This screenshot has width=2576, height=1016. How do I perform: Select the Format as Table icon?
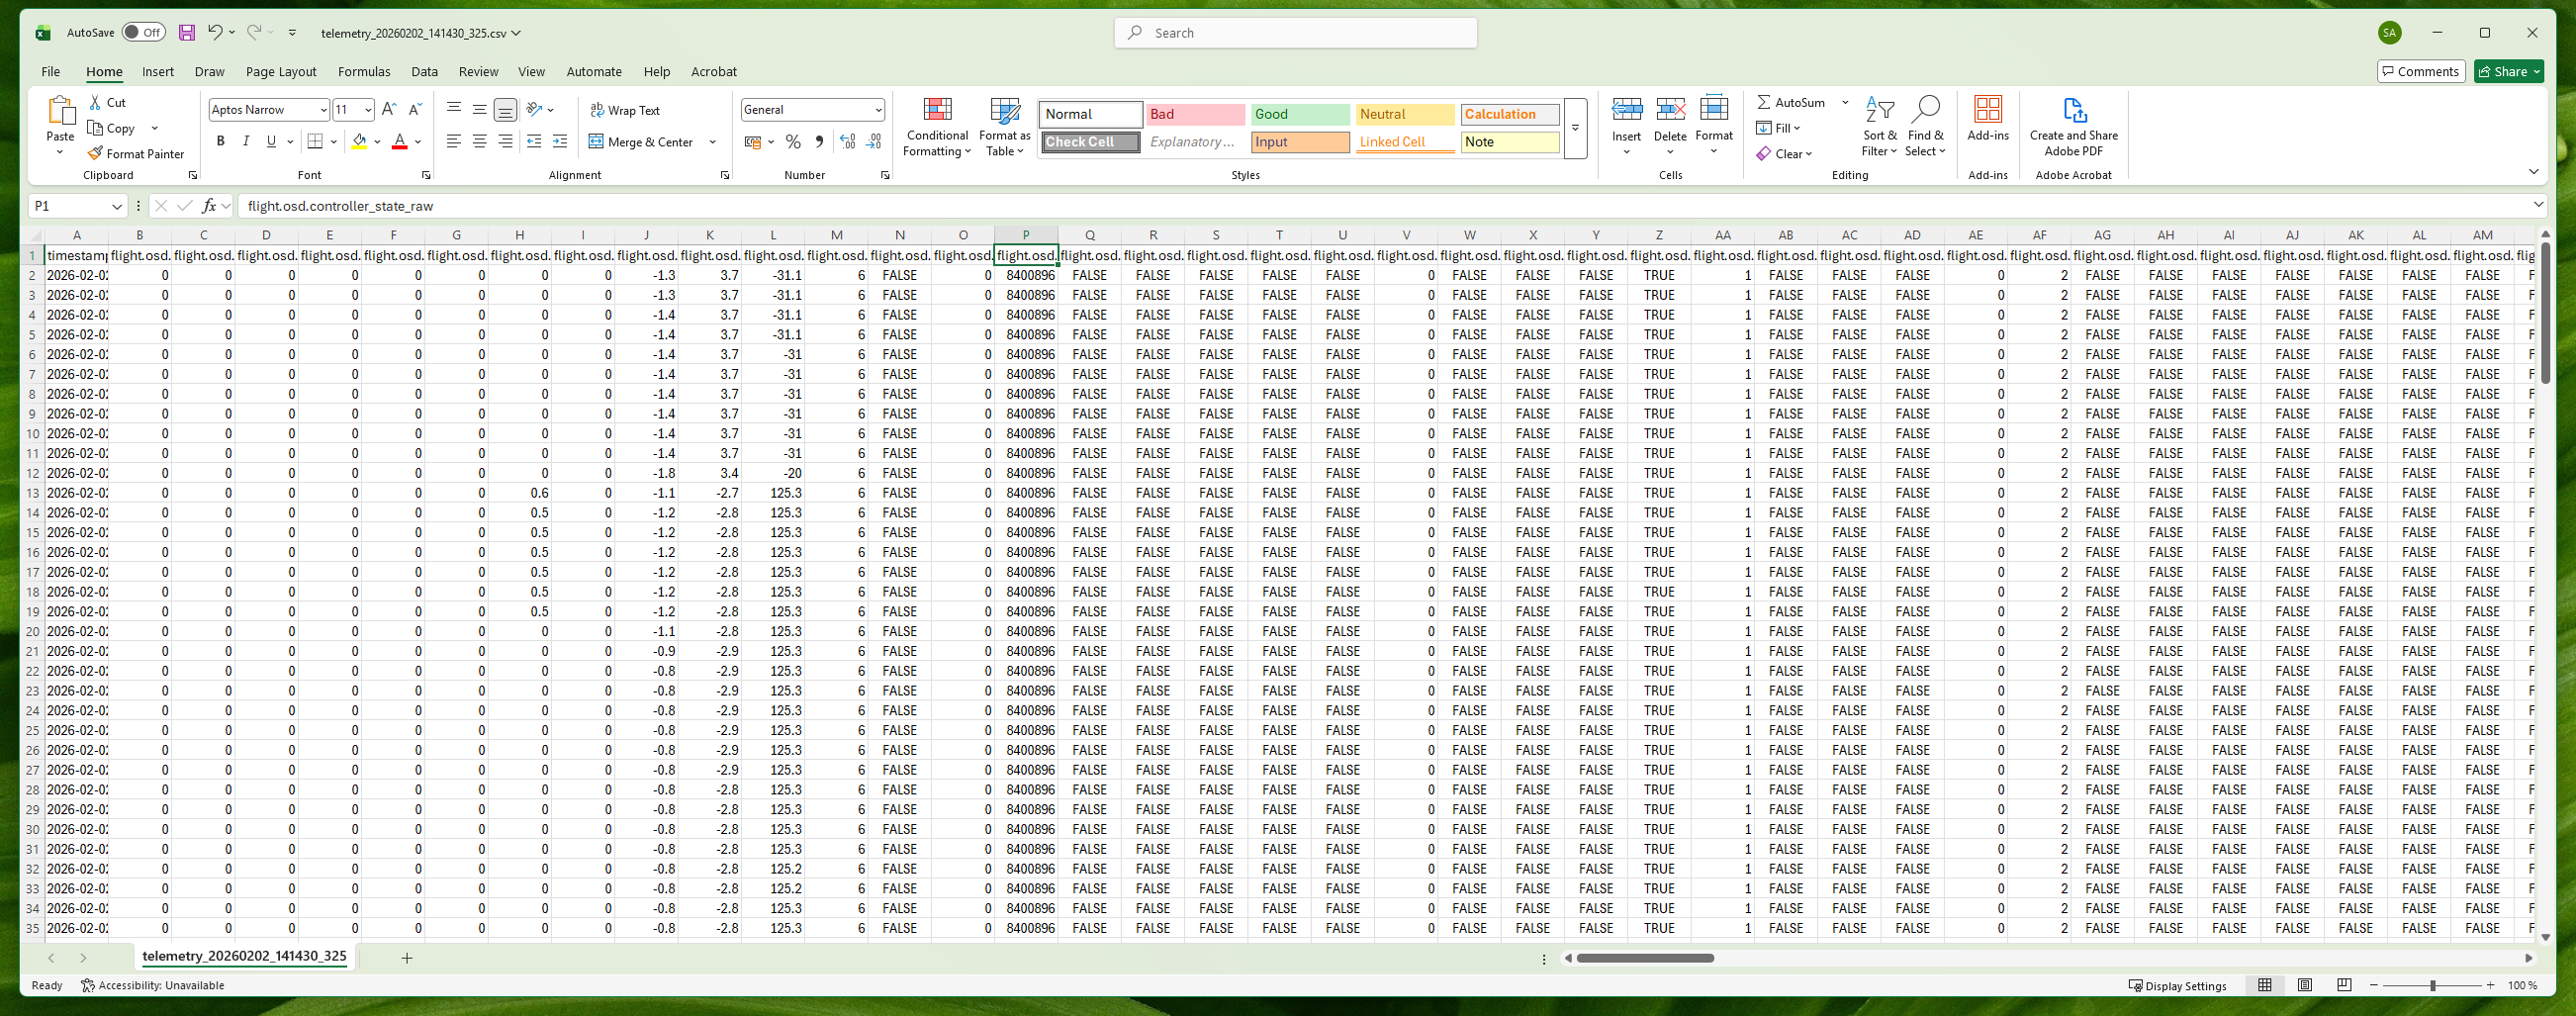coord(1004,127)
